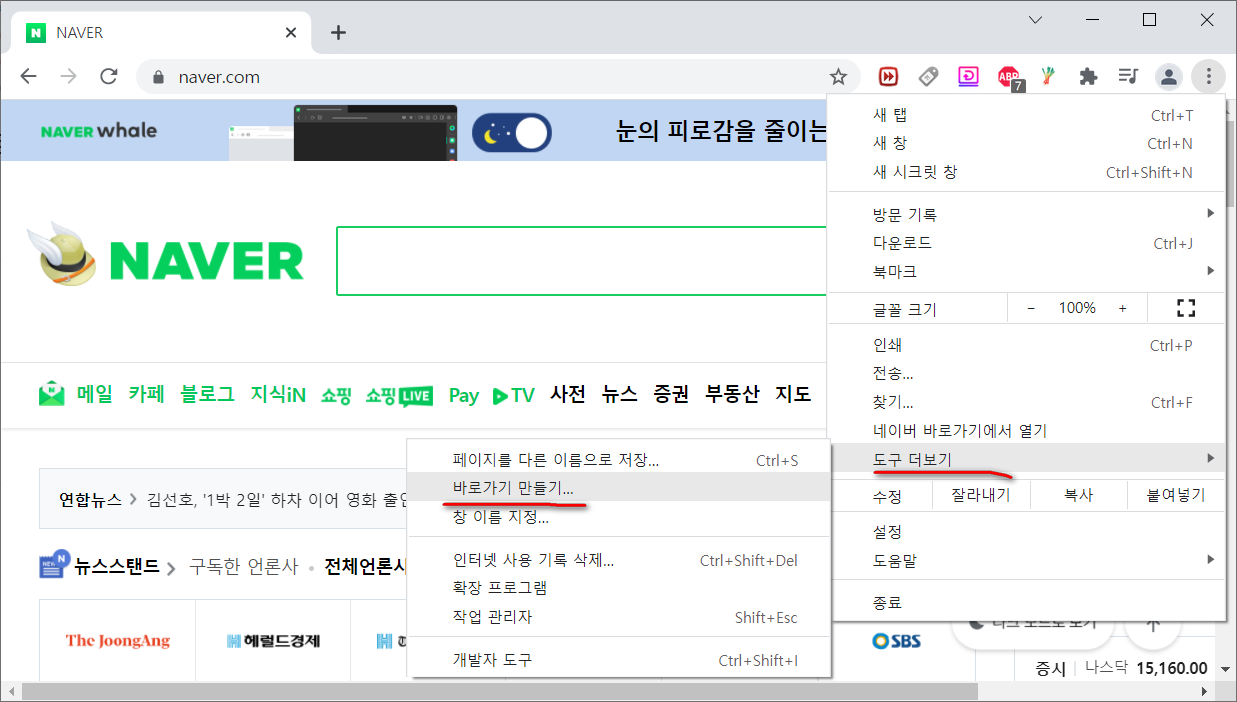1237x702 pixels.
Task: Expand the 도구 더보기 submenu
Action: click(x=1026, y=459)
